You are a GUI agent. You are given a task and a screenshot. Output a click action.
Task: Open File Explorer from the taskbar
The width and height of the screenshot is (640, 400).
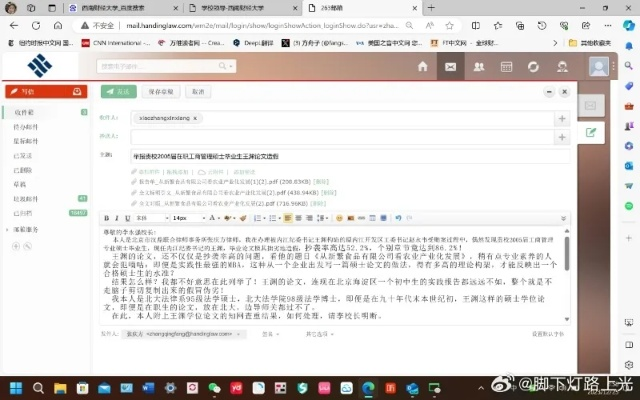(60, 388)
